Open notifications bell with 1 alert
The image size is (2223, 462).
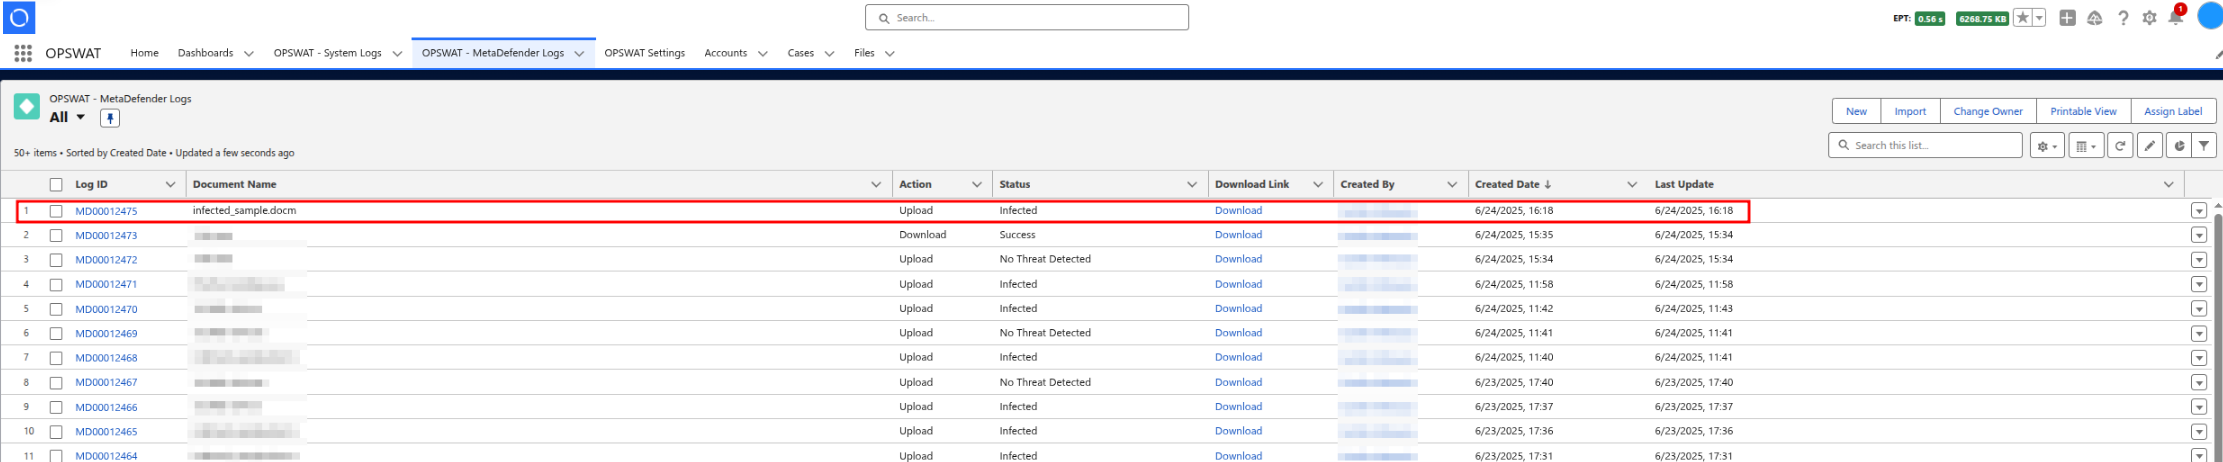pyautogui.click(x=2176, y=16)
